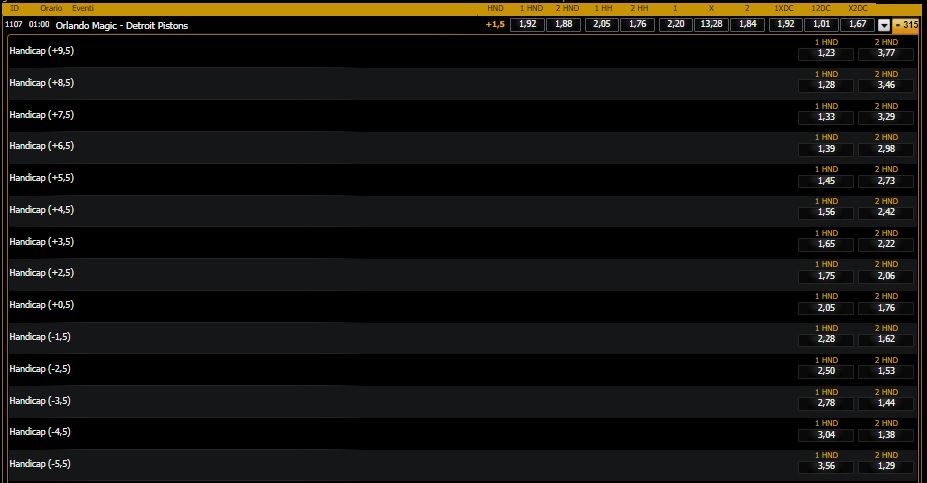
Task: Click the +1,5 main handicap value
Action: pyautogui.click(x=495, y=24)
